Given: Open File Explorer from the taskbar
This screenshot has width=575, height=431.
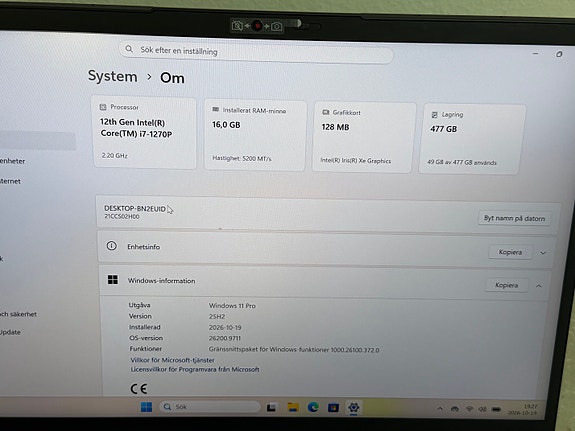Looking at the screenshot, I should 293,407.
